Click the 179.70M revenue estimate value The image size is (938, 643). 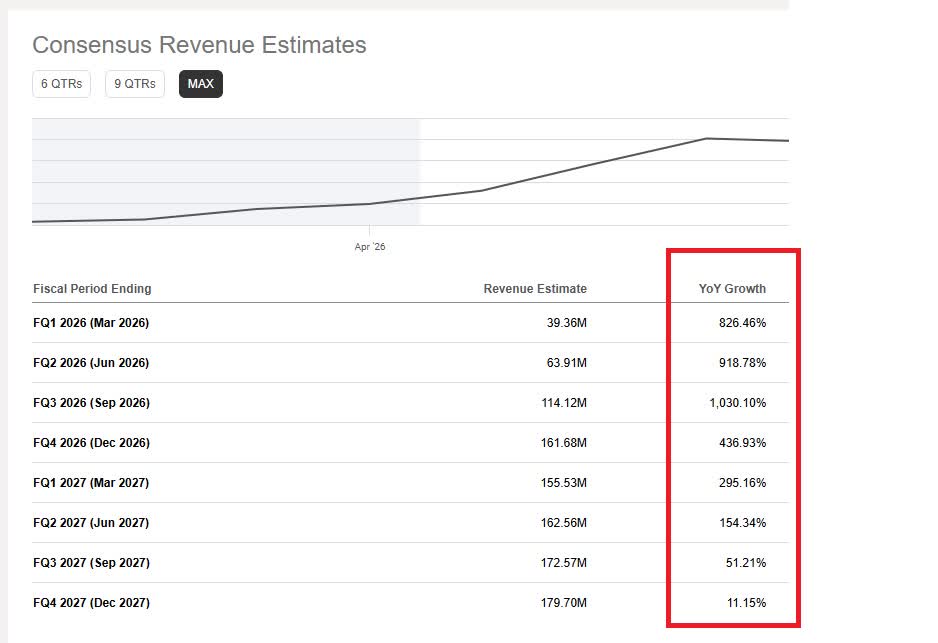(x=564, y=603)
